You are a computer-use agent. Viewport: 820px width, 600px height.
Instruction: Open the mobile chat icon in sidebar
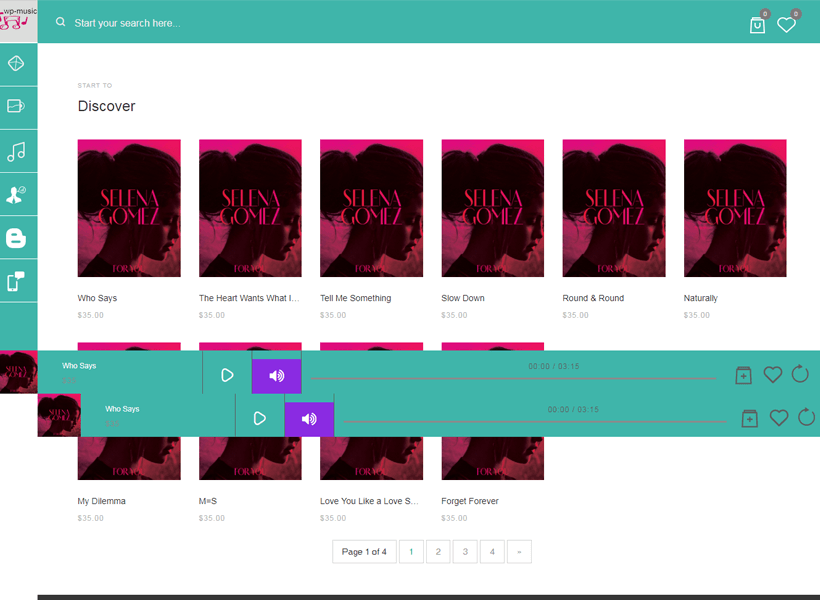point(16,281)
